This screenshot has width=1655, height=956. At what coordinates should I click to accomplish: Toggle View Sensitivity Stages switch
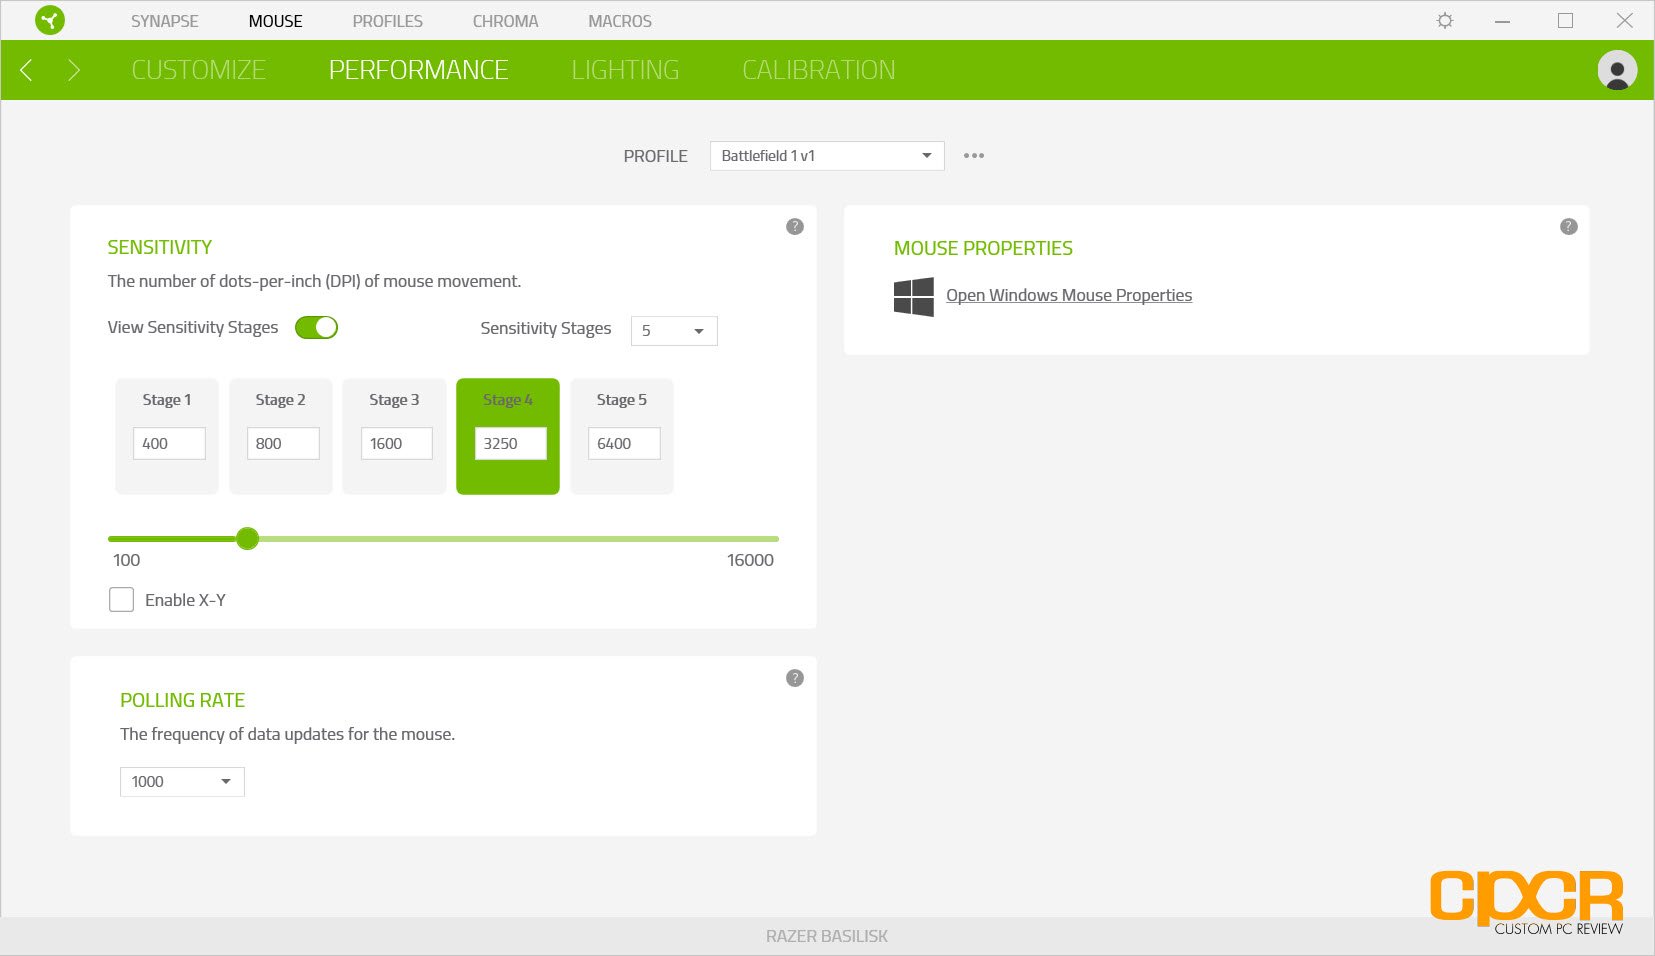point(316,327)
